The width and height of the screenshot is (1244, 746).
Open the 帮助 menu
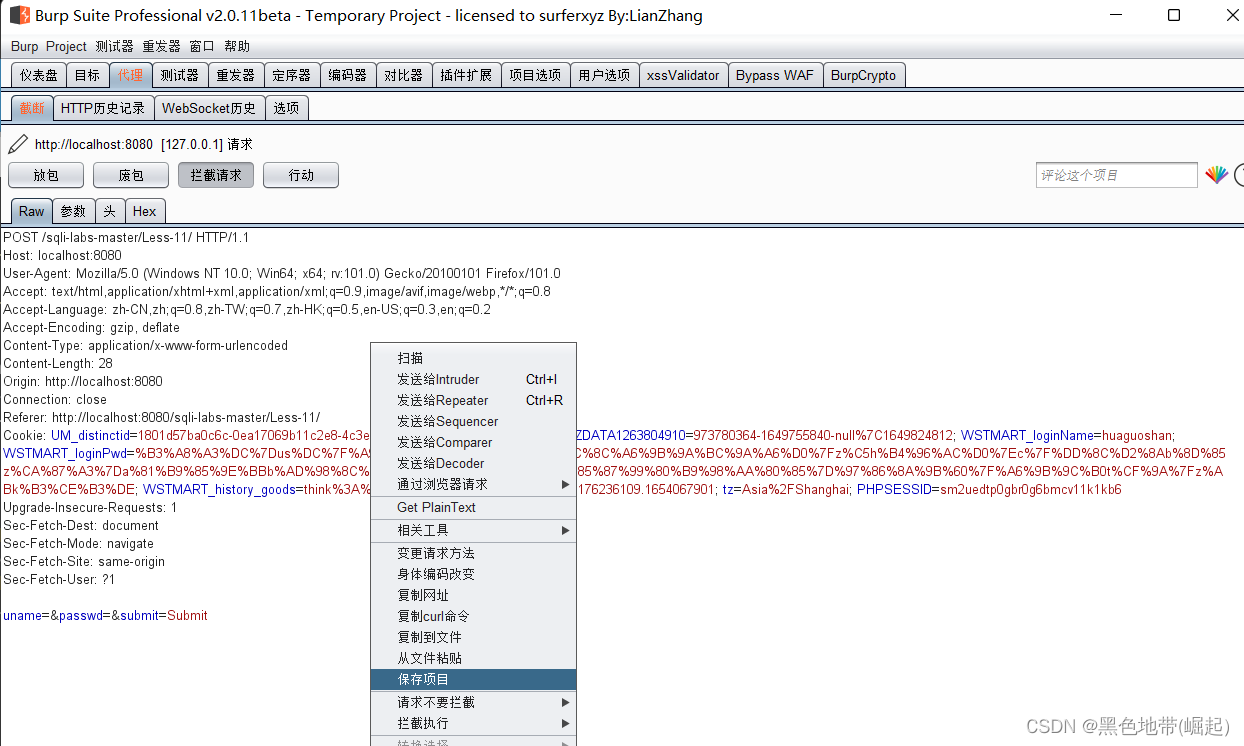tap(237, 46)
